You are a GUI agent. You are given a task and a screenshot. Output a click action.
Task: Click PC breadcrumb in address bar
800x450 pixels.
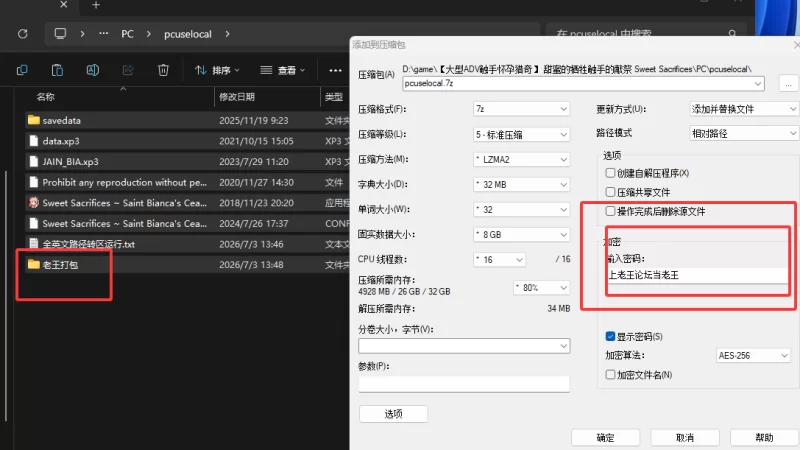pos(127,34)
